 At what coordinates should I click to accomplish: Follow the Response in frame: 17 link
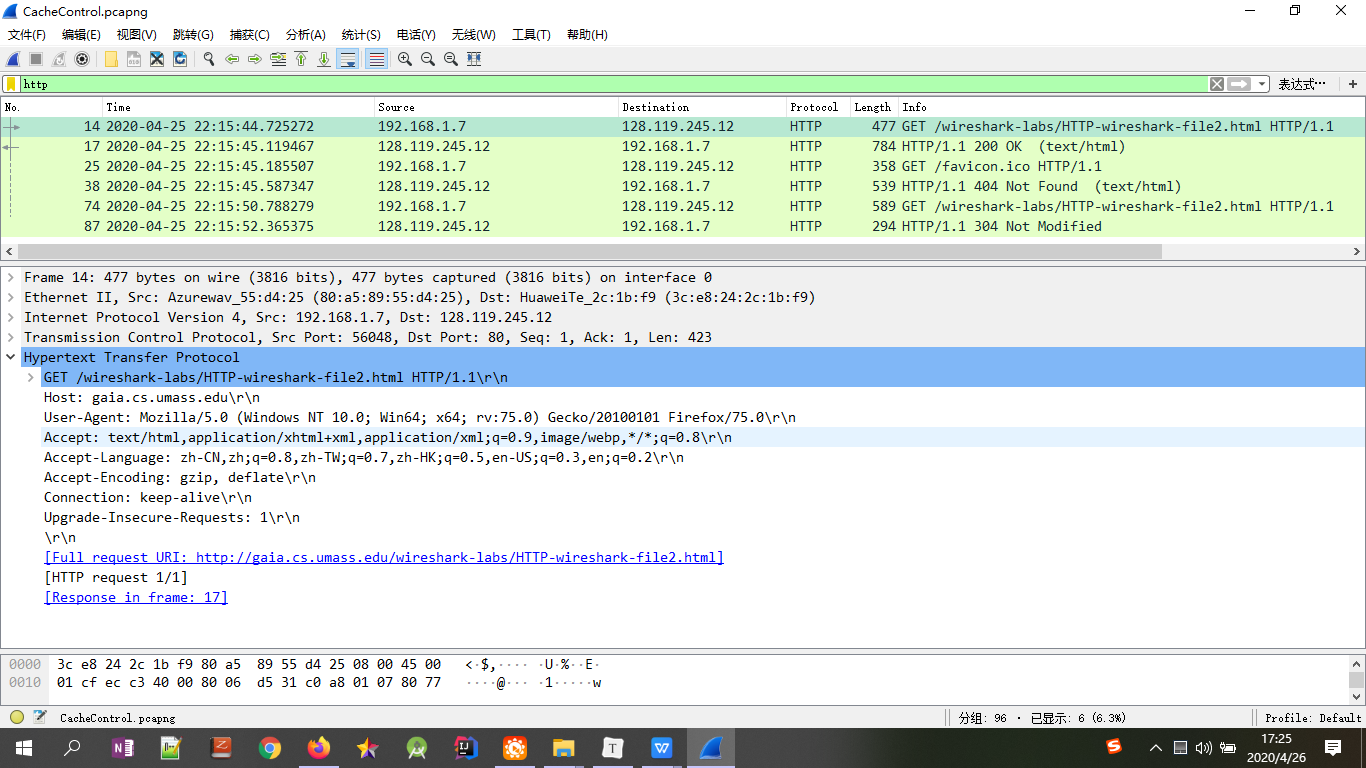135,597
